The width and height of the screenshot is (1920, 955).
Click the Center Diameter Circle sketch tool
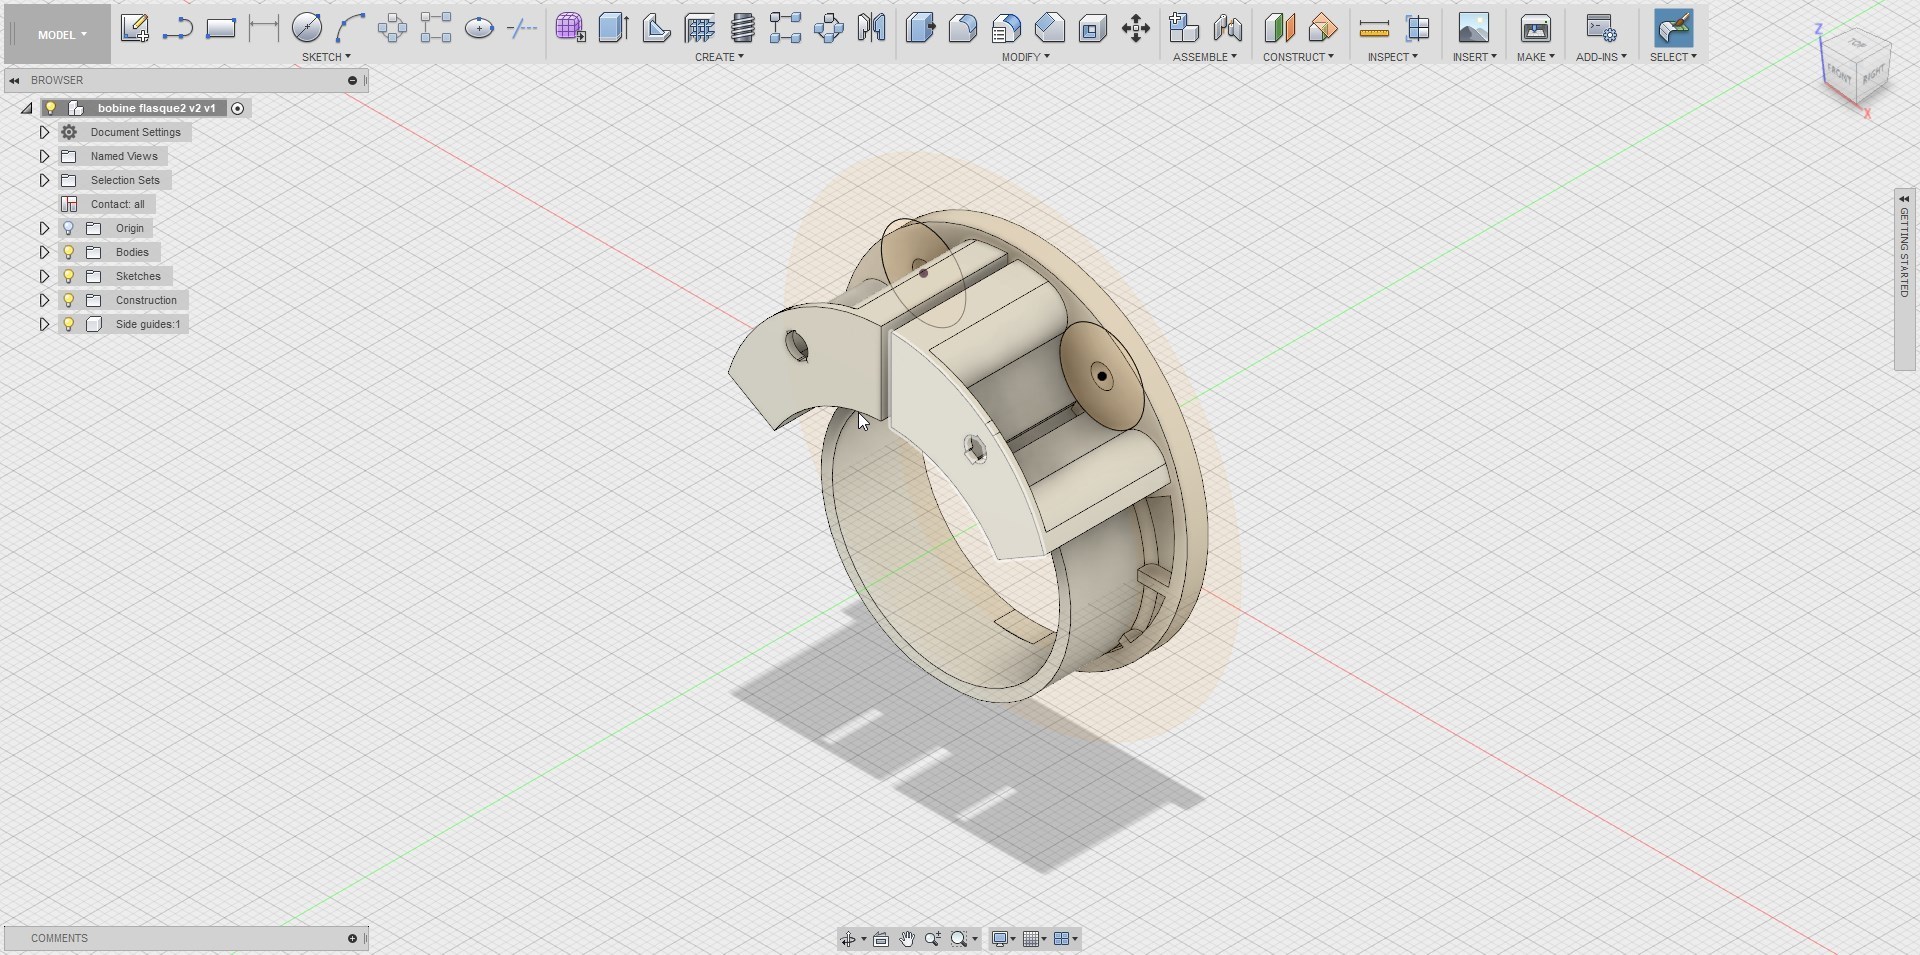coord(307,28)
